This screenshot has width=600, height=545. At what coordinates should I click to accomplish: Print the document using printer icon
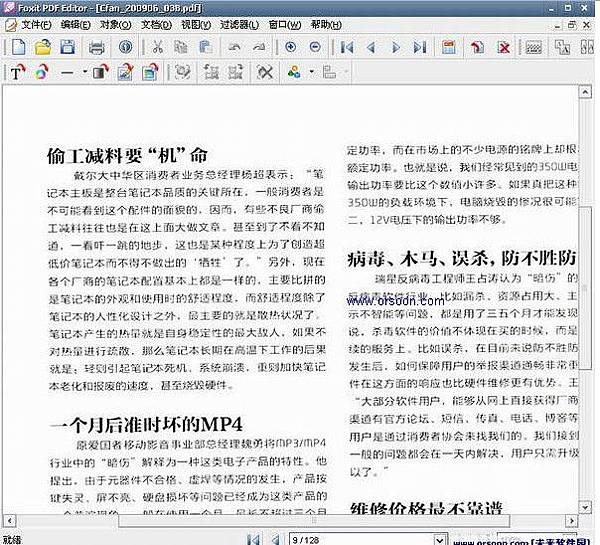coord(96,47)
